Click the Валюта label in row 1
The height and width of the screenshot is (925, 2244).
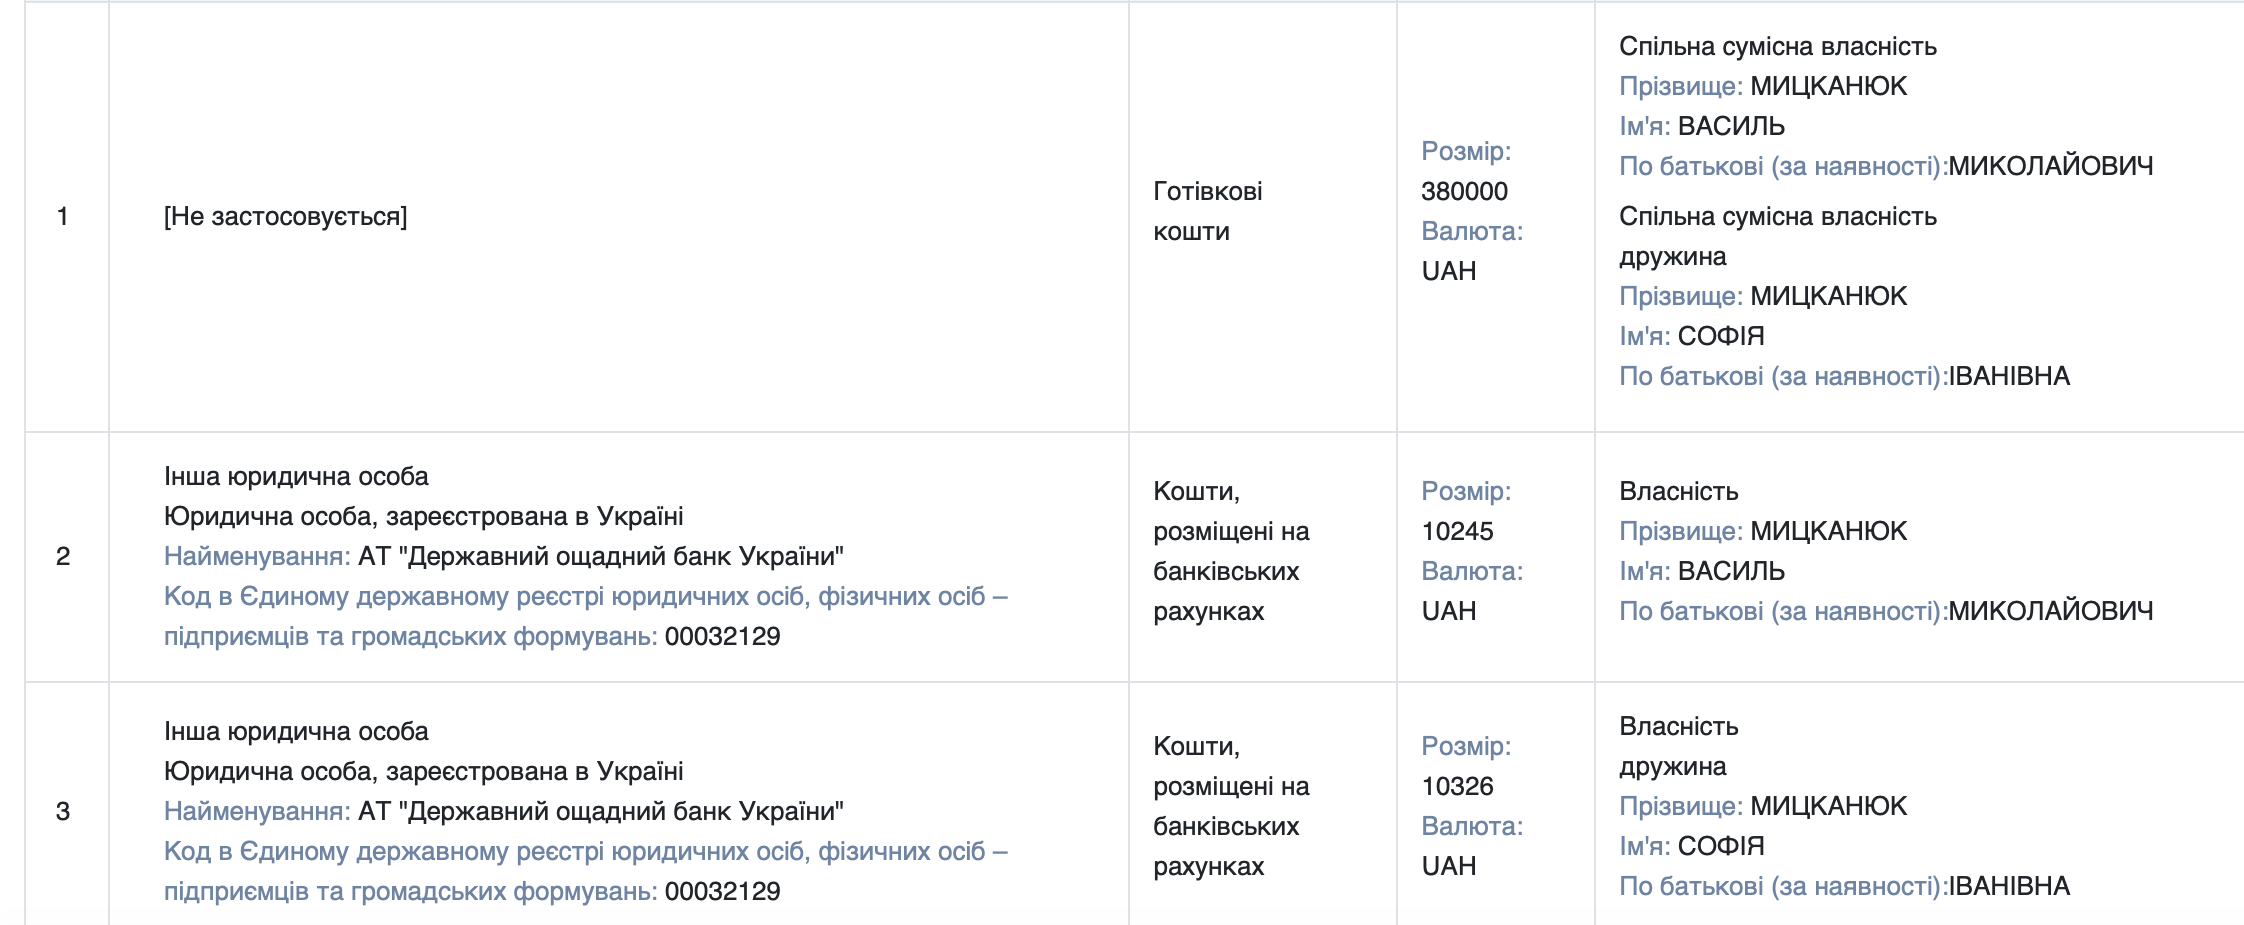point(1472,231)
